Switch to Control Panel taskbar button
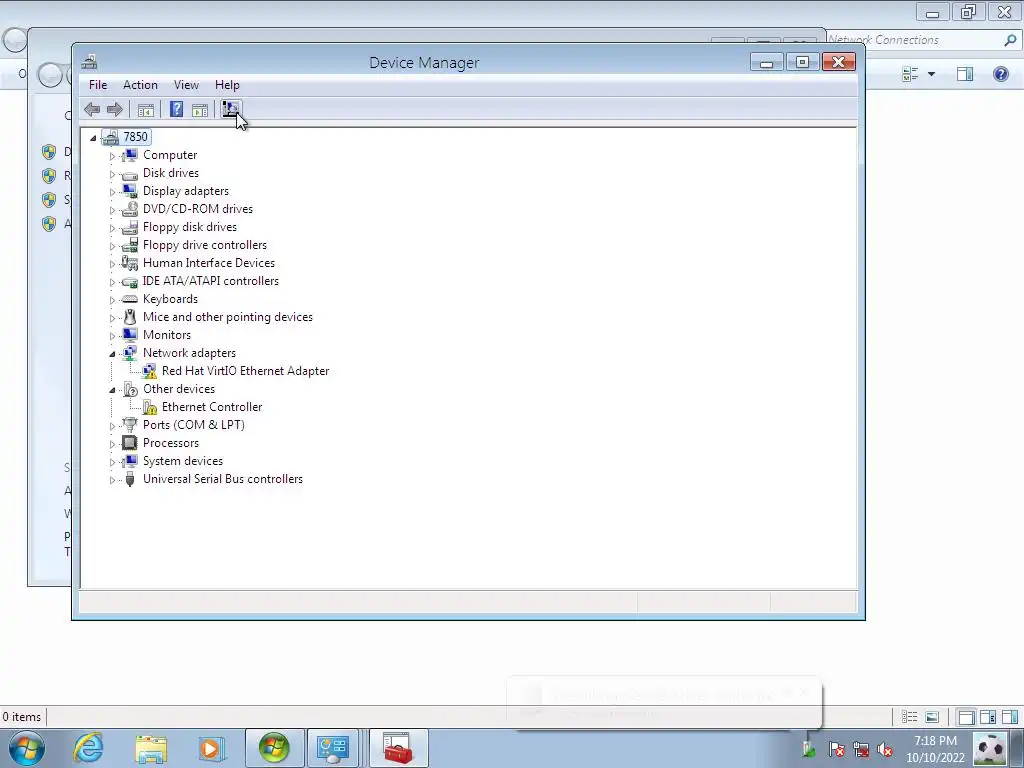This screenshot has width=1024, height=768. [x=333, y=748]
